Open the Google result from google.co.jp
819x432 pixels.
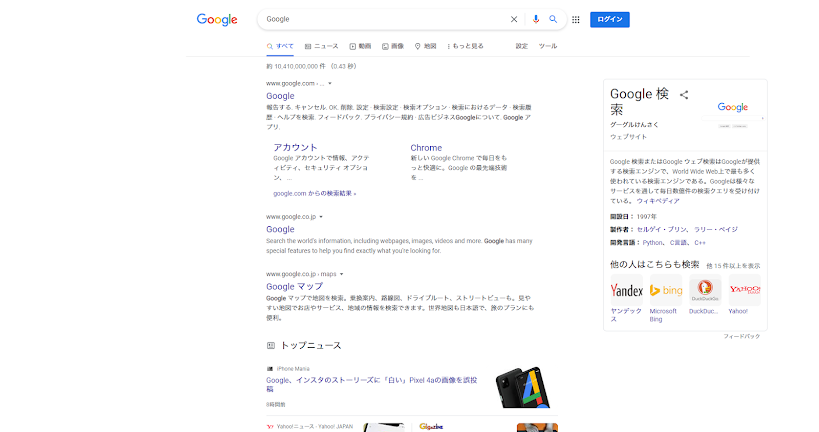(280, 229)
